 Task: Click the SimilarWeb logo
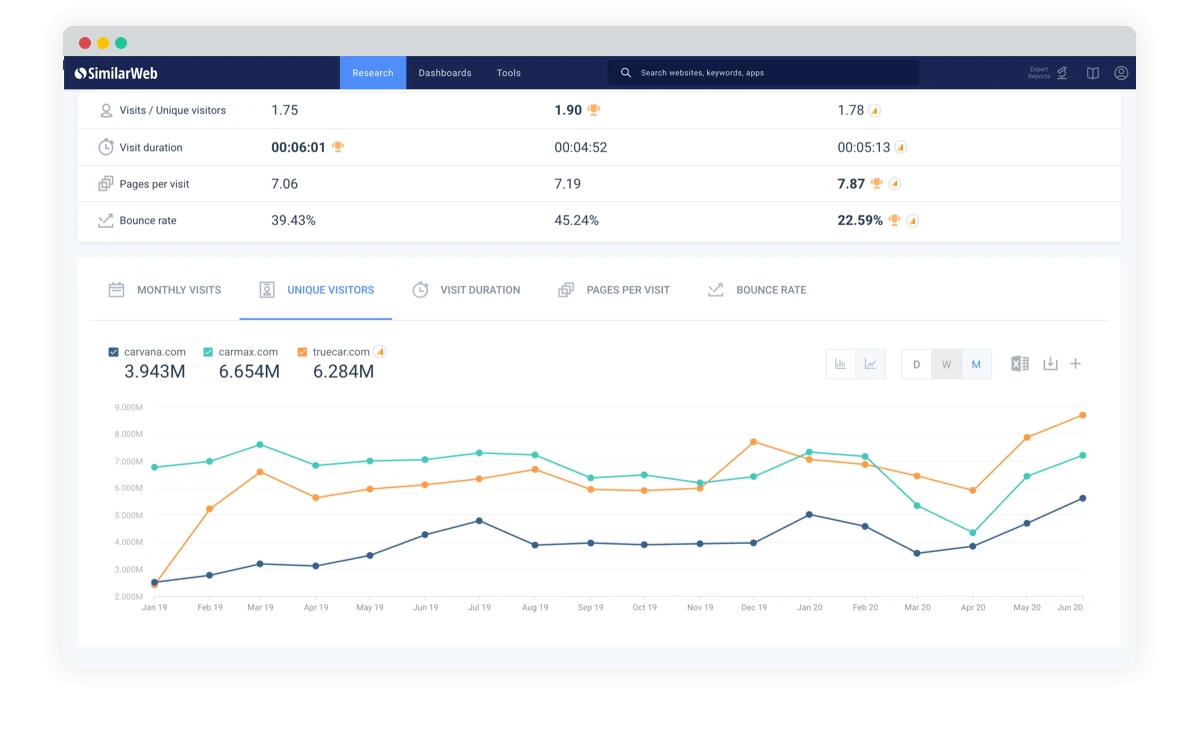116,73
